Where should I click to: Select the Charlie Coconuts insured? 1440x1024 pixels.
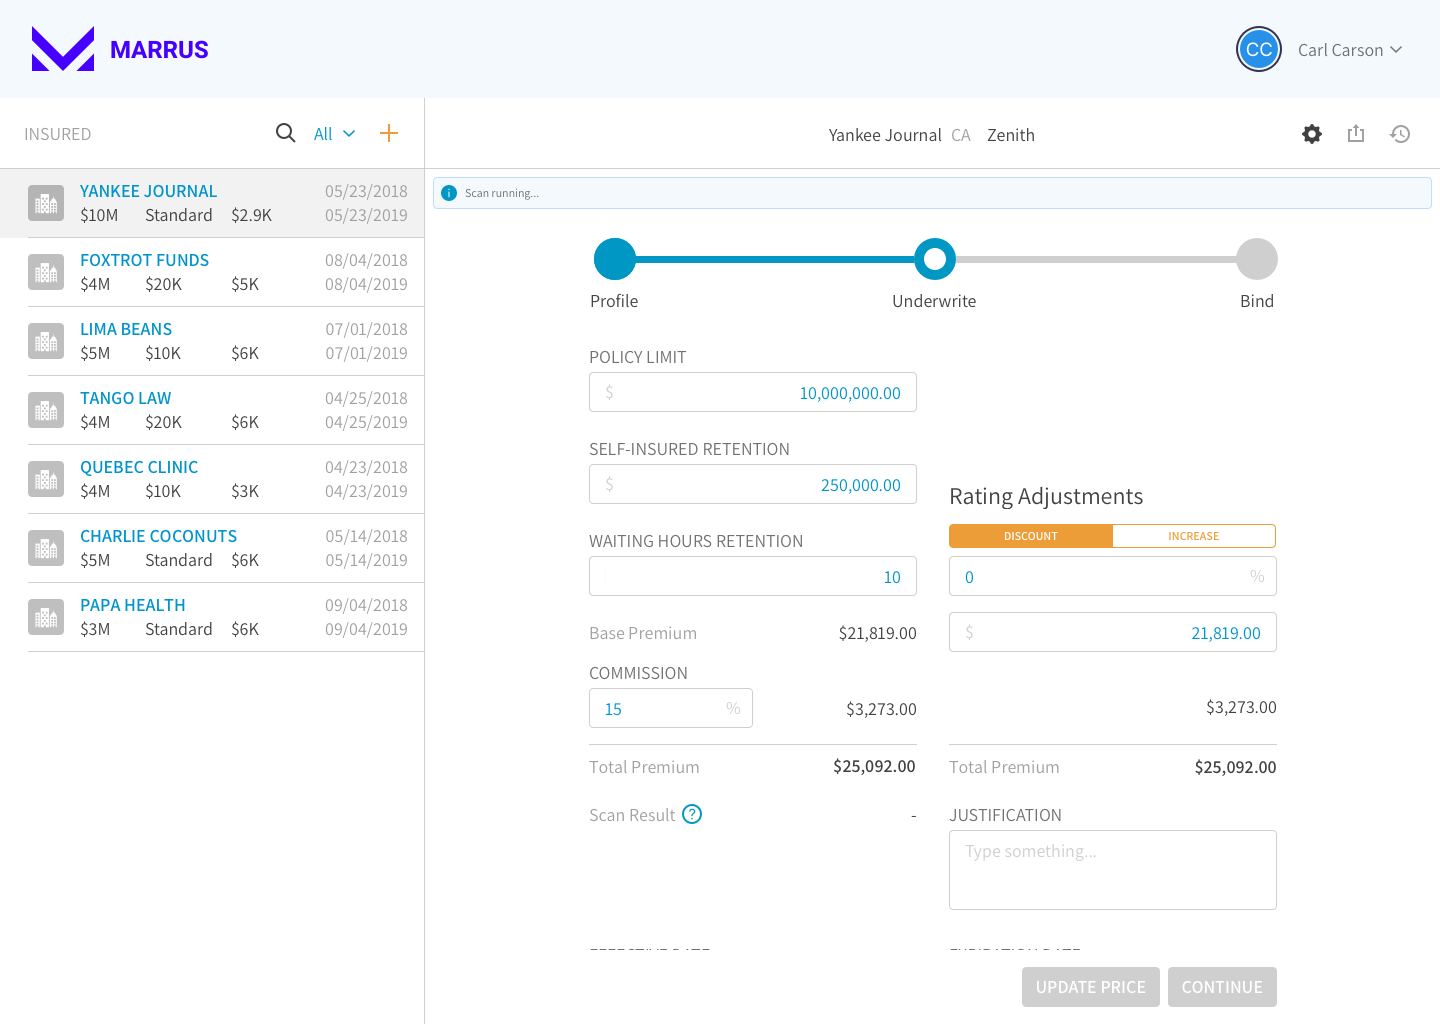click(212, 548)
